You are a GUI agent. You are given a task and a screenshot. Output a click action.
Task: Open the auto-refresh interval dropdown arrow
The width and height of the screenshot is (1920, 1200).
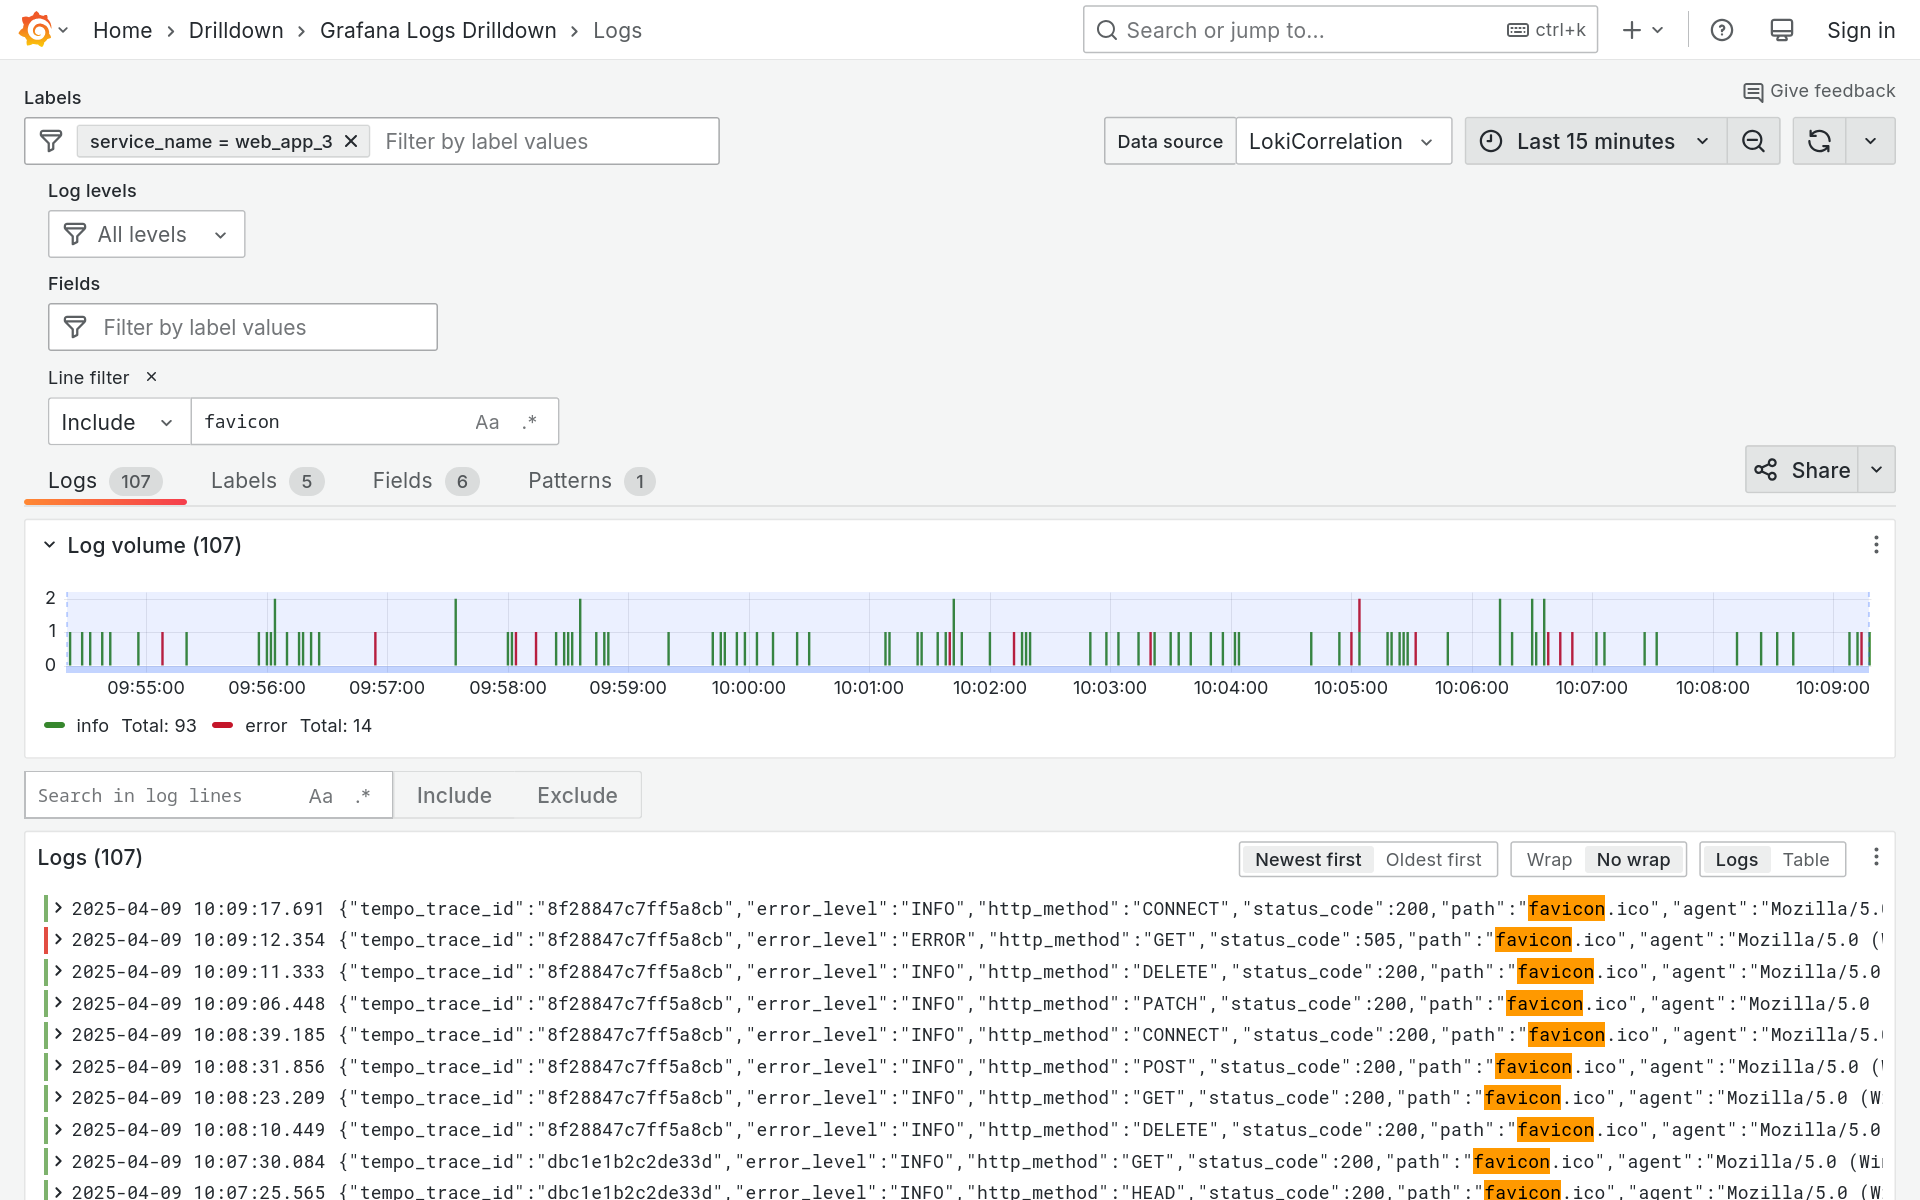[x=1870, y=141]
